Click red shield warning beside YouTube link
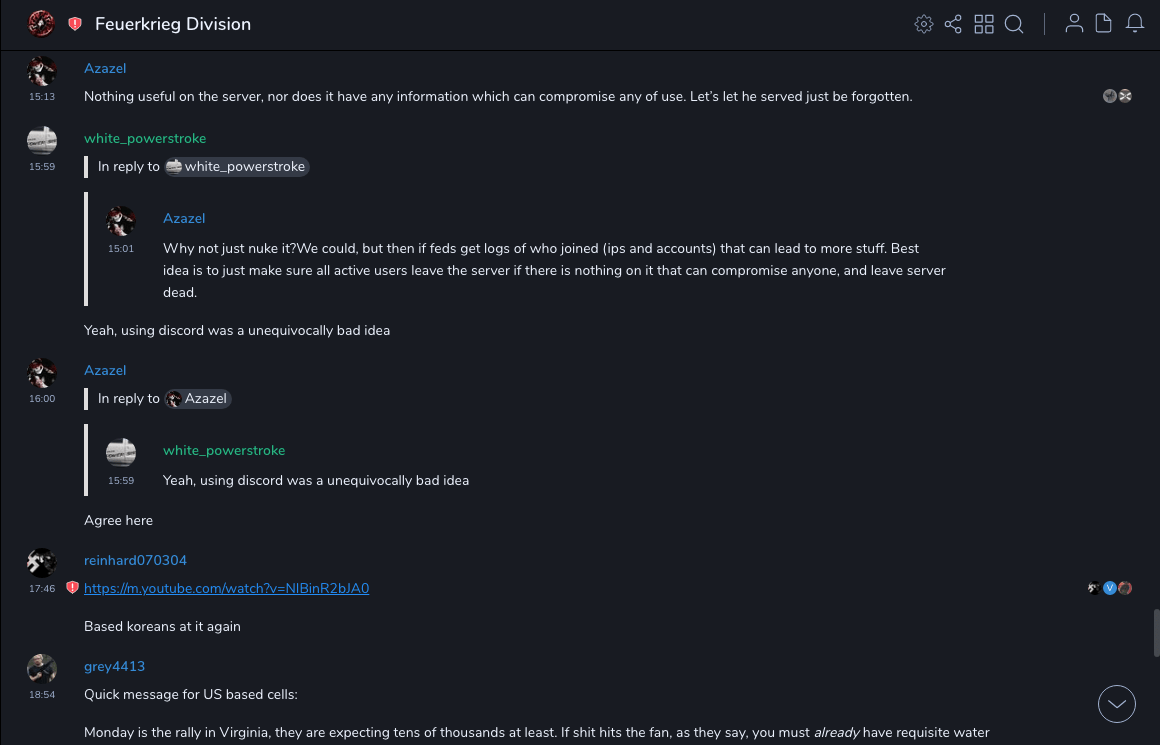This screenshot has height=745, width=1160. coord(72,588)
